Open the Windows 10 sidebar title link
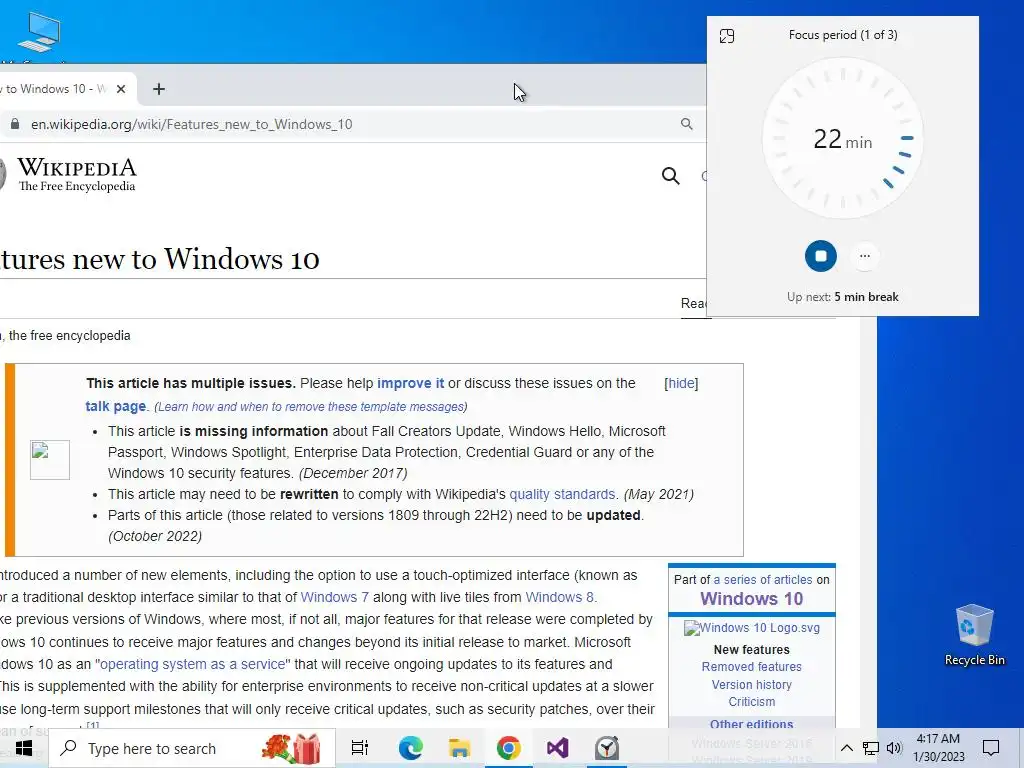This screenshot has width=1024, height=768. [752, 599]
